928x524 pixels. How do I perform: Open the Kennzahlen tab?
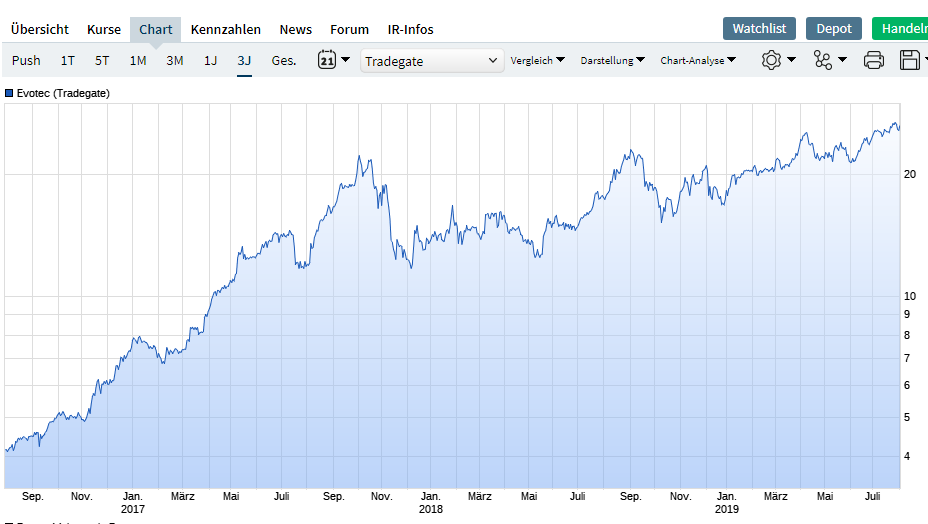(225, 30)
